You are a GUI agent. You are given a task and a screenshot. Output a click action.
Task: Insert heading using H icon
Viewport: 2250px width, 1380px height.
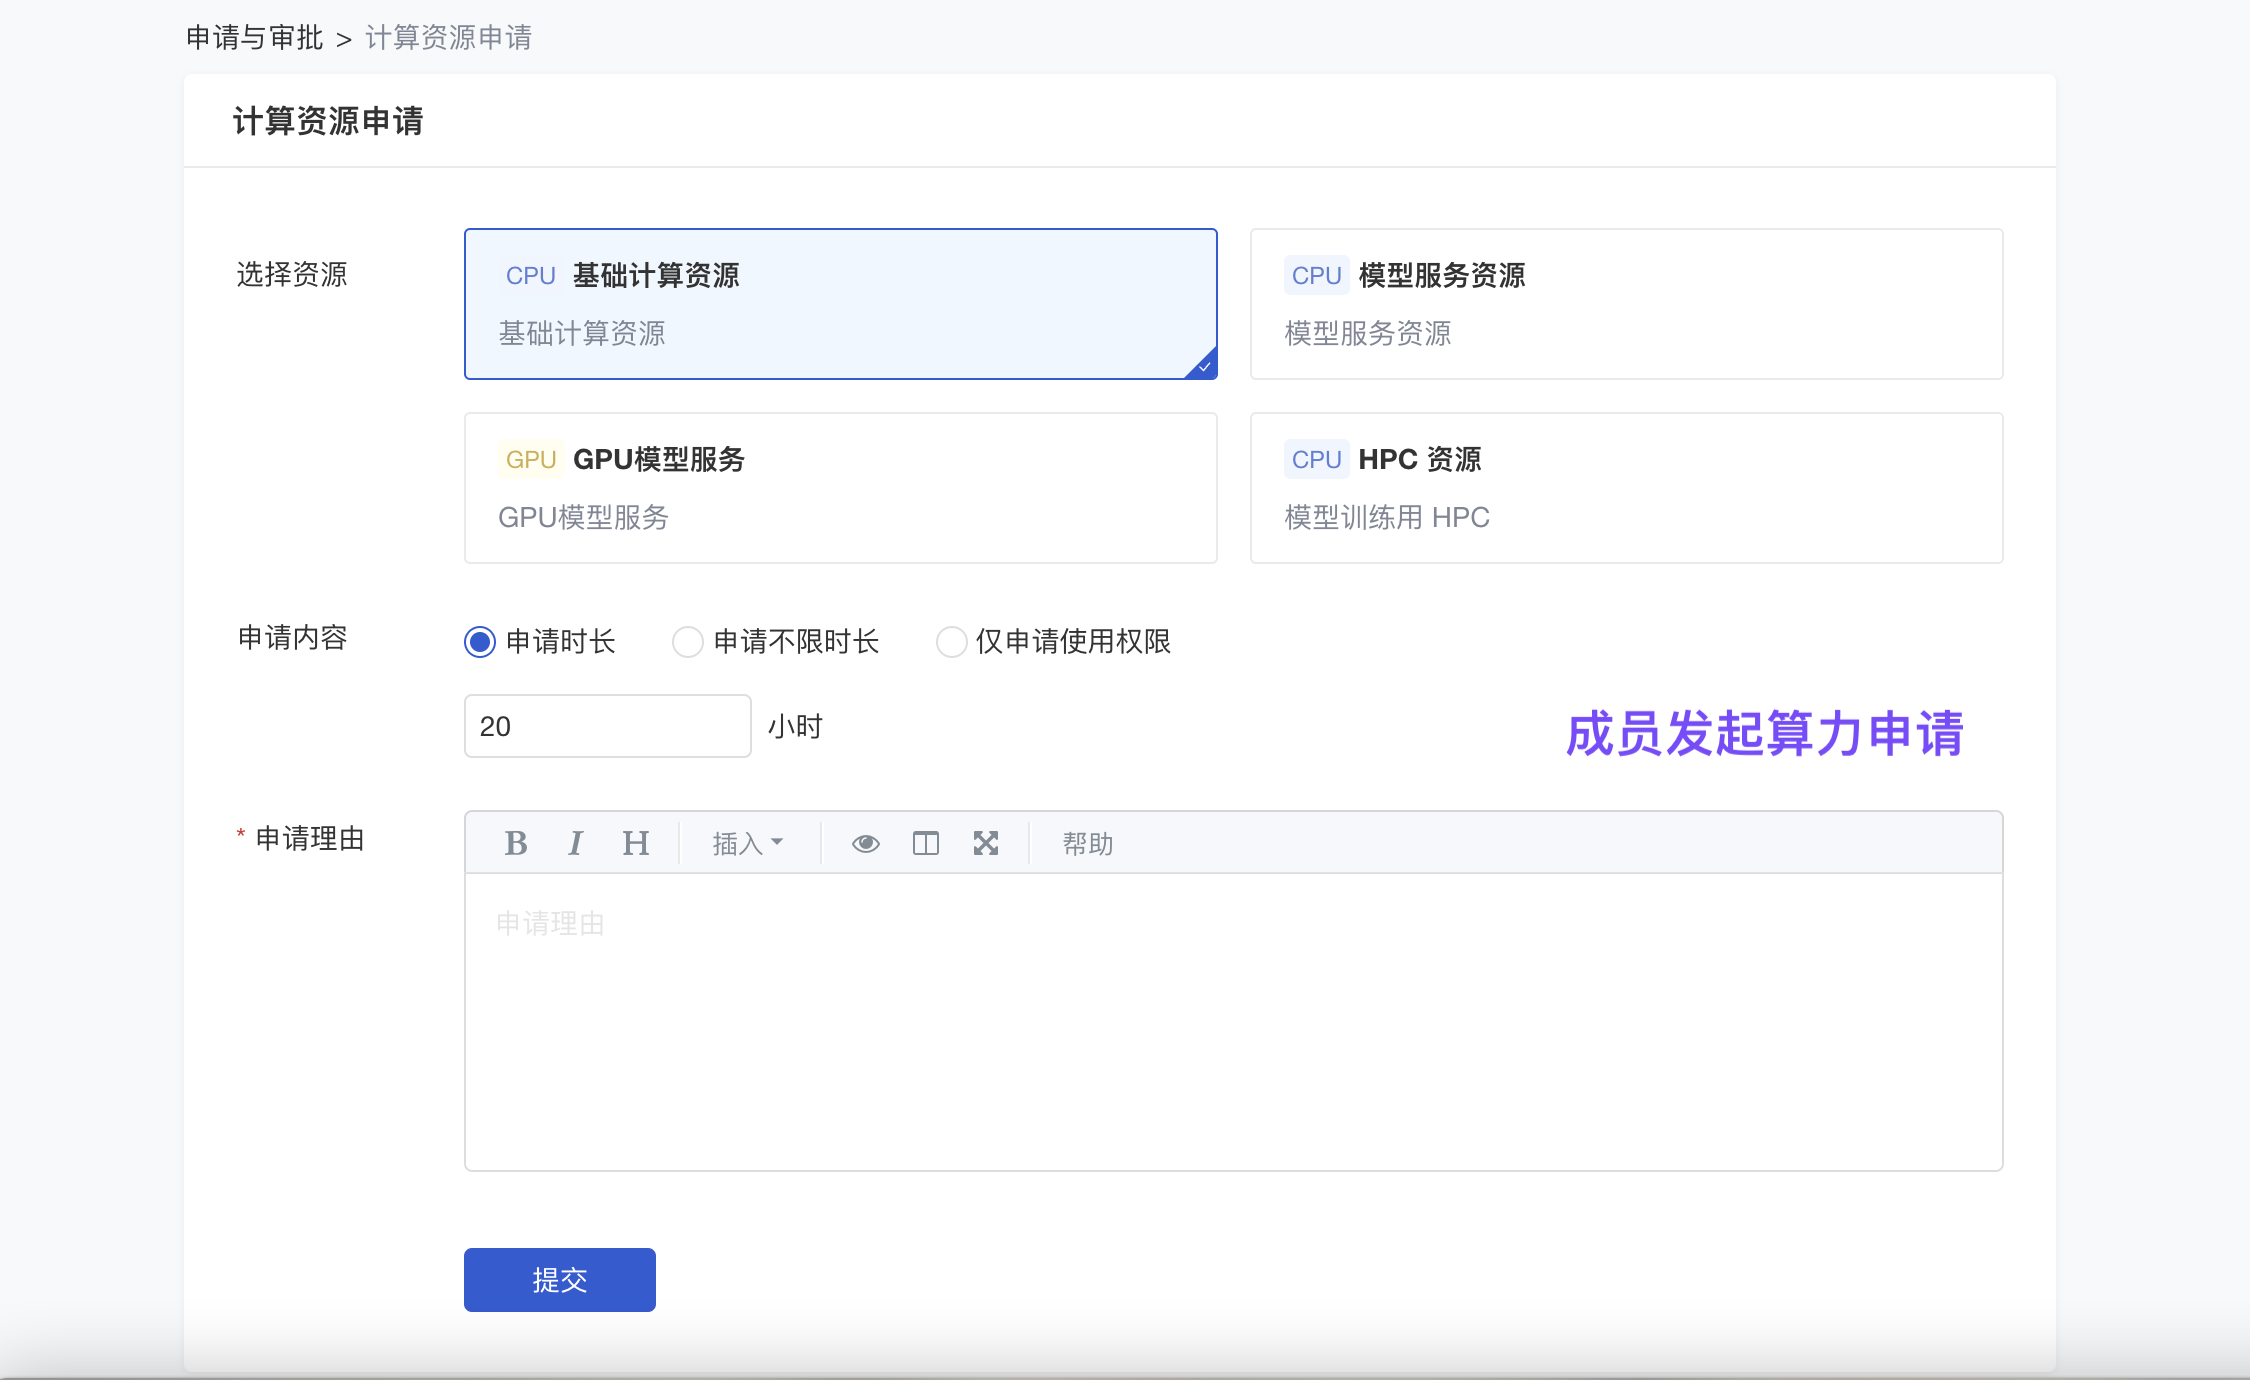pyautogui.click(x=635, y=843)
